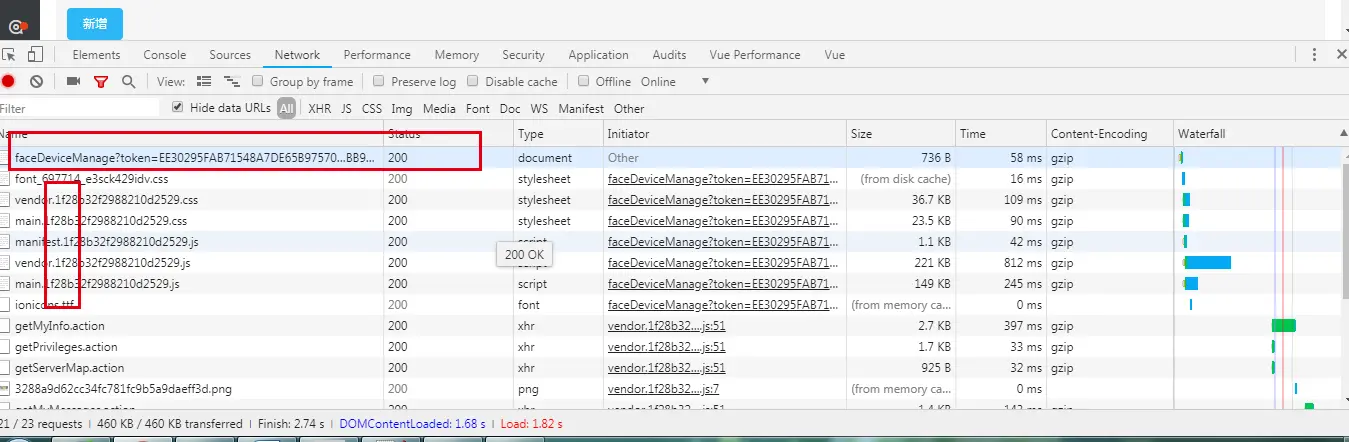Stop recording network log with red button
1349x442 pixels.
coord(8,81)
